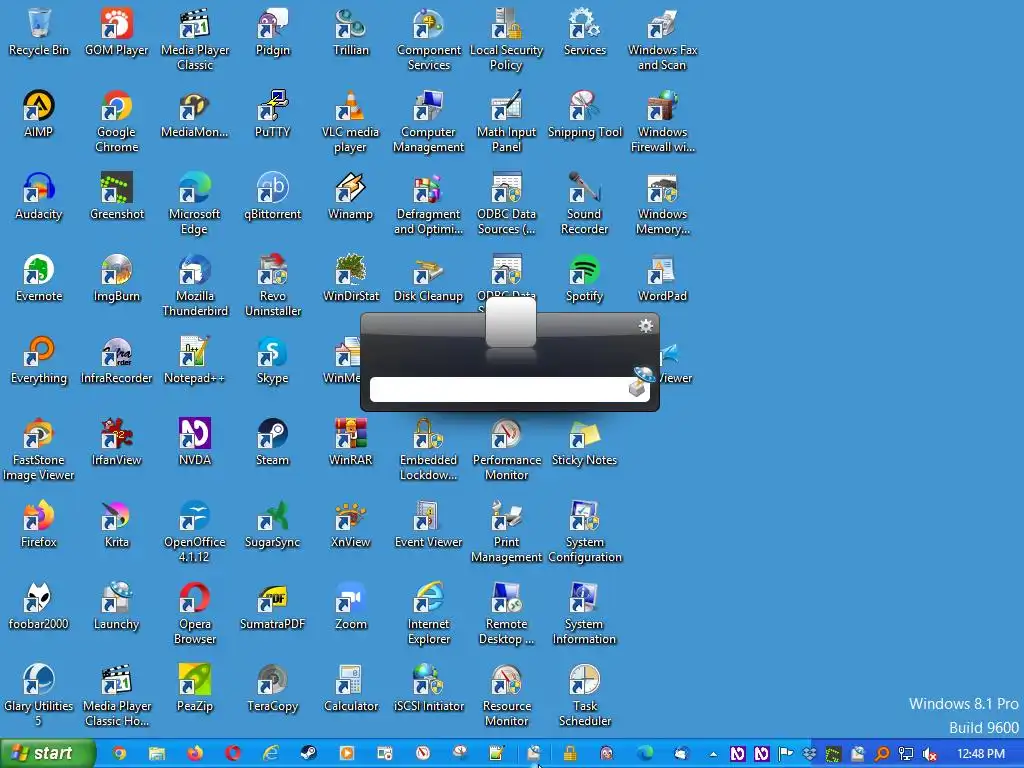Select the Disk Cleanup shortcut

(428, 278)
